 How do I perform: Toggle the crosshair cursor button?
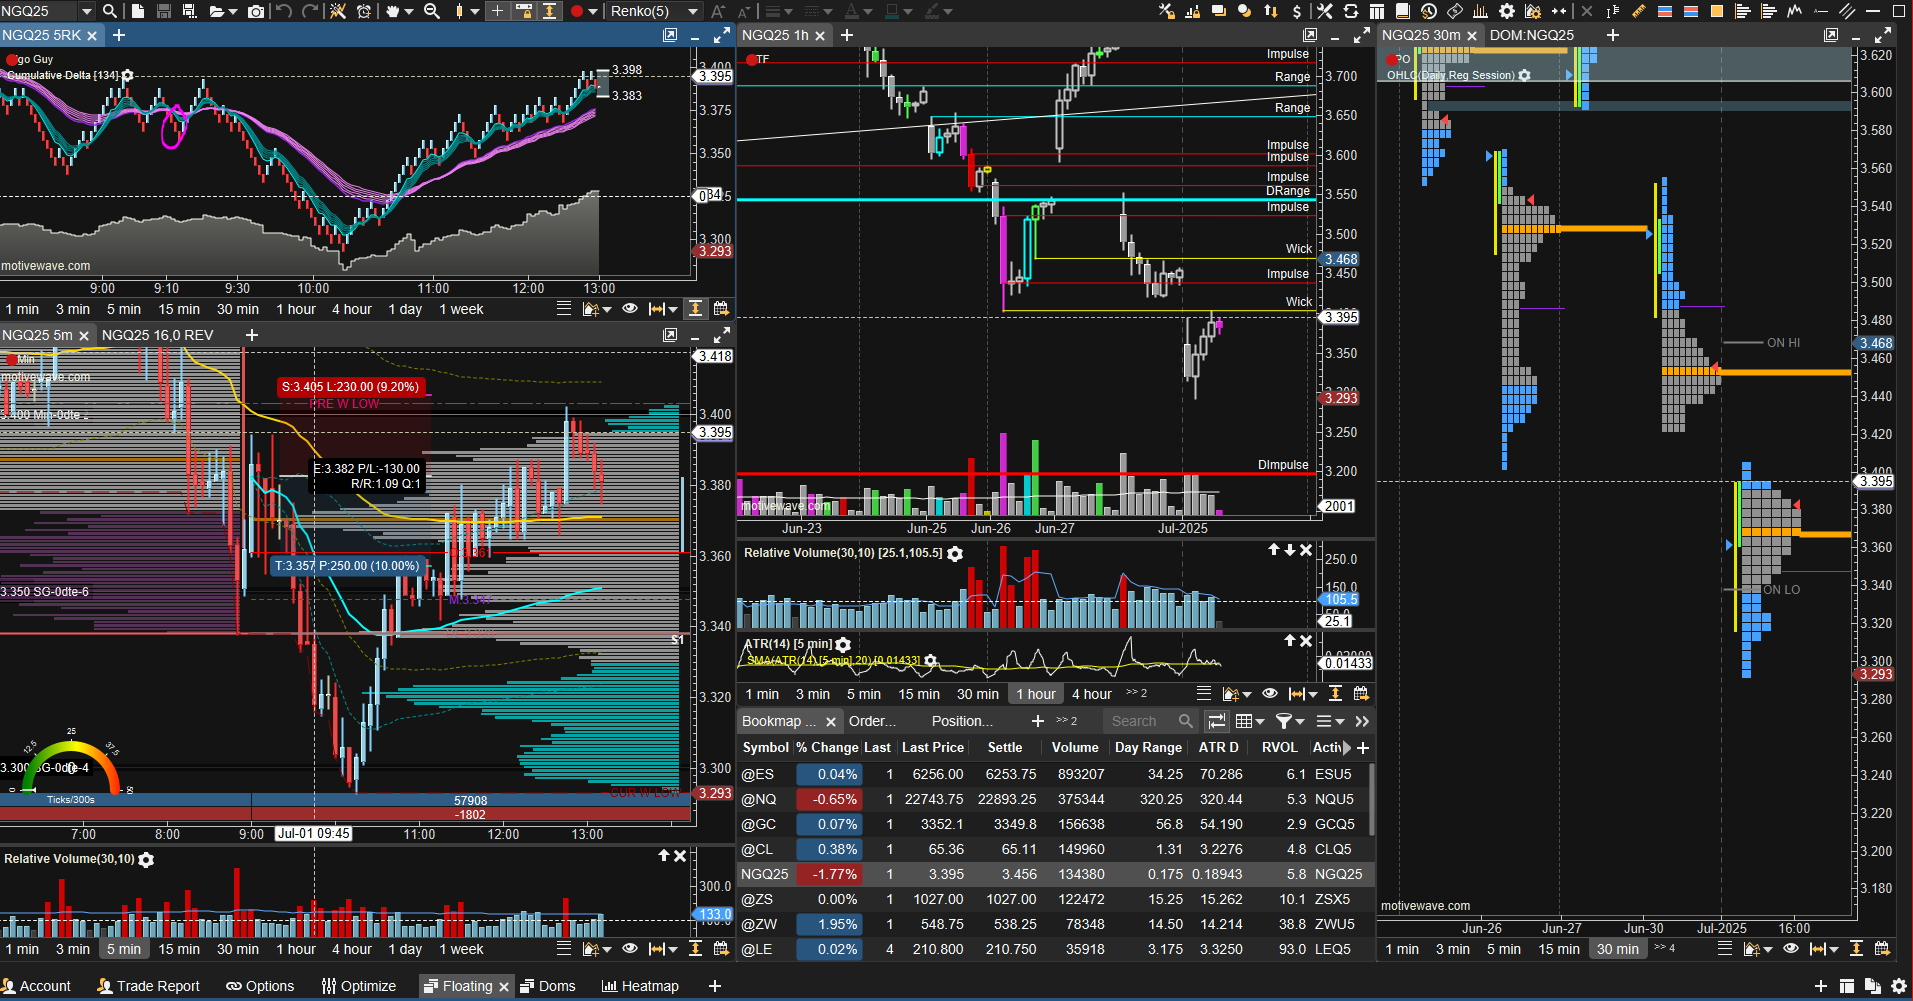pyautogui.click(x=497, y=11)
